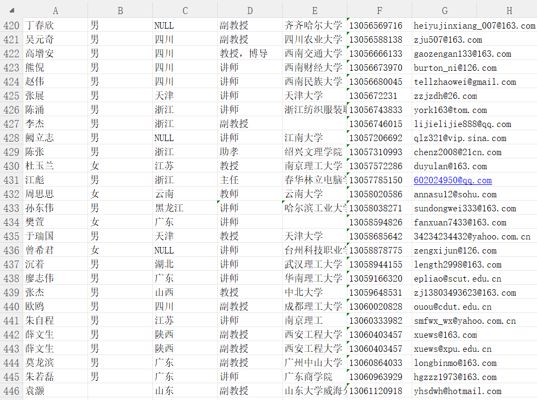Select column B header

120,11
